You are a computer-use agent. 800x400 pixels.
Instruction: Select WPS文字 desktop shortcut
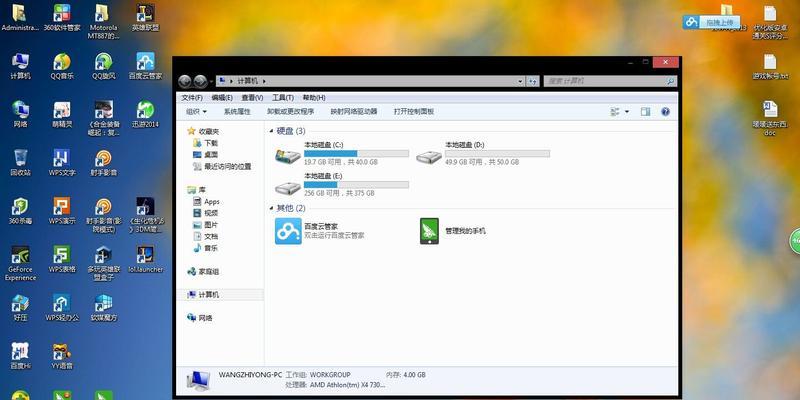point(62,162)
